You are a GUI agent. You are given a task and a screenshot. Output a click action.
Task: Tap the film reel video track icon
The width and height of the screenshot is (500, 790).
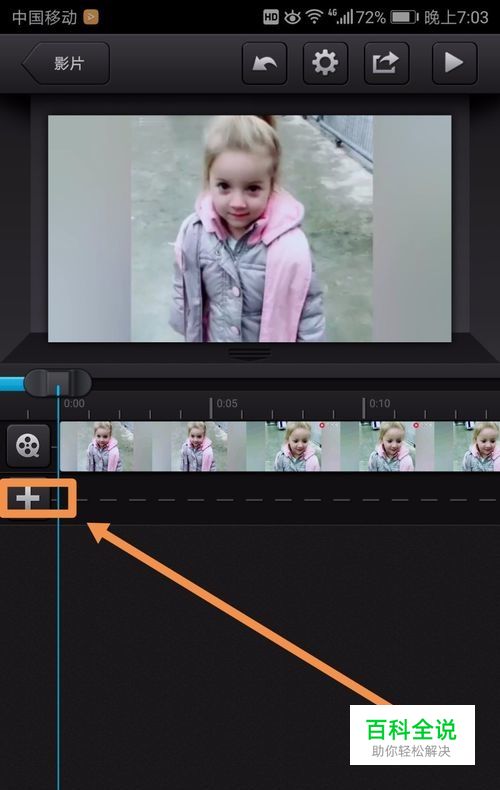tap(28, 445)
